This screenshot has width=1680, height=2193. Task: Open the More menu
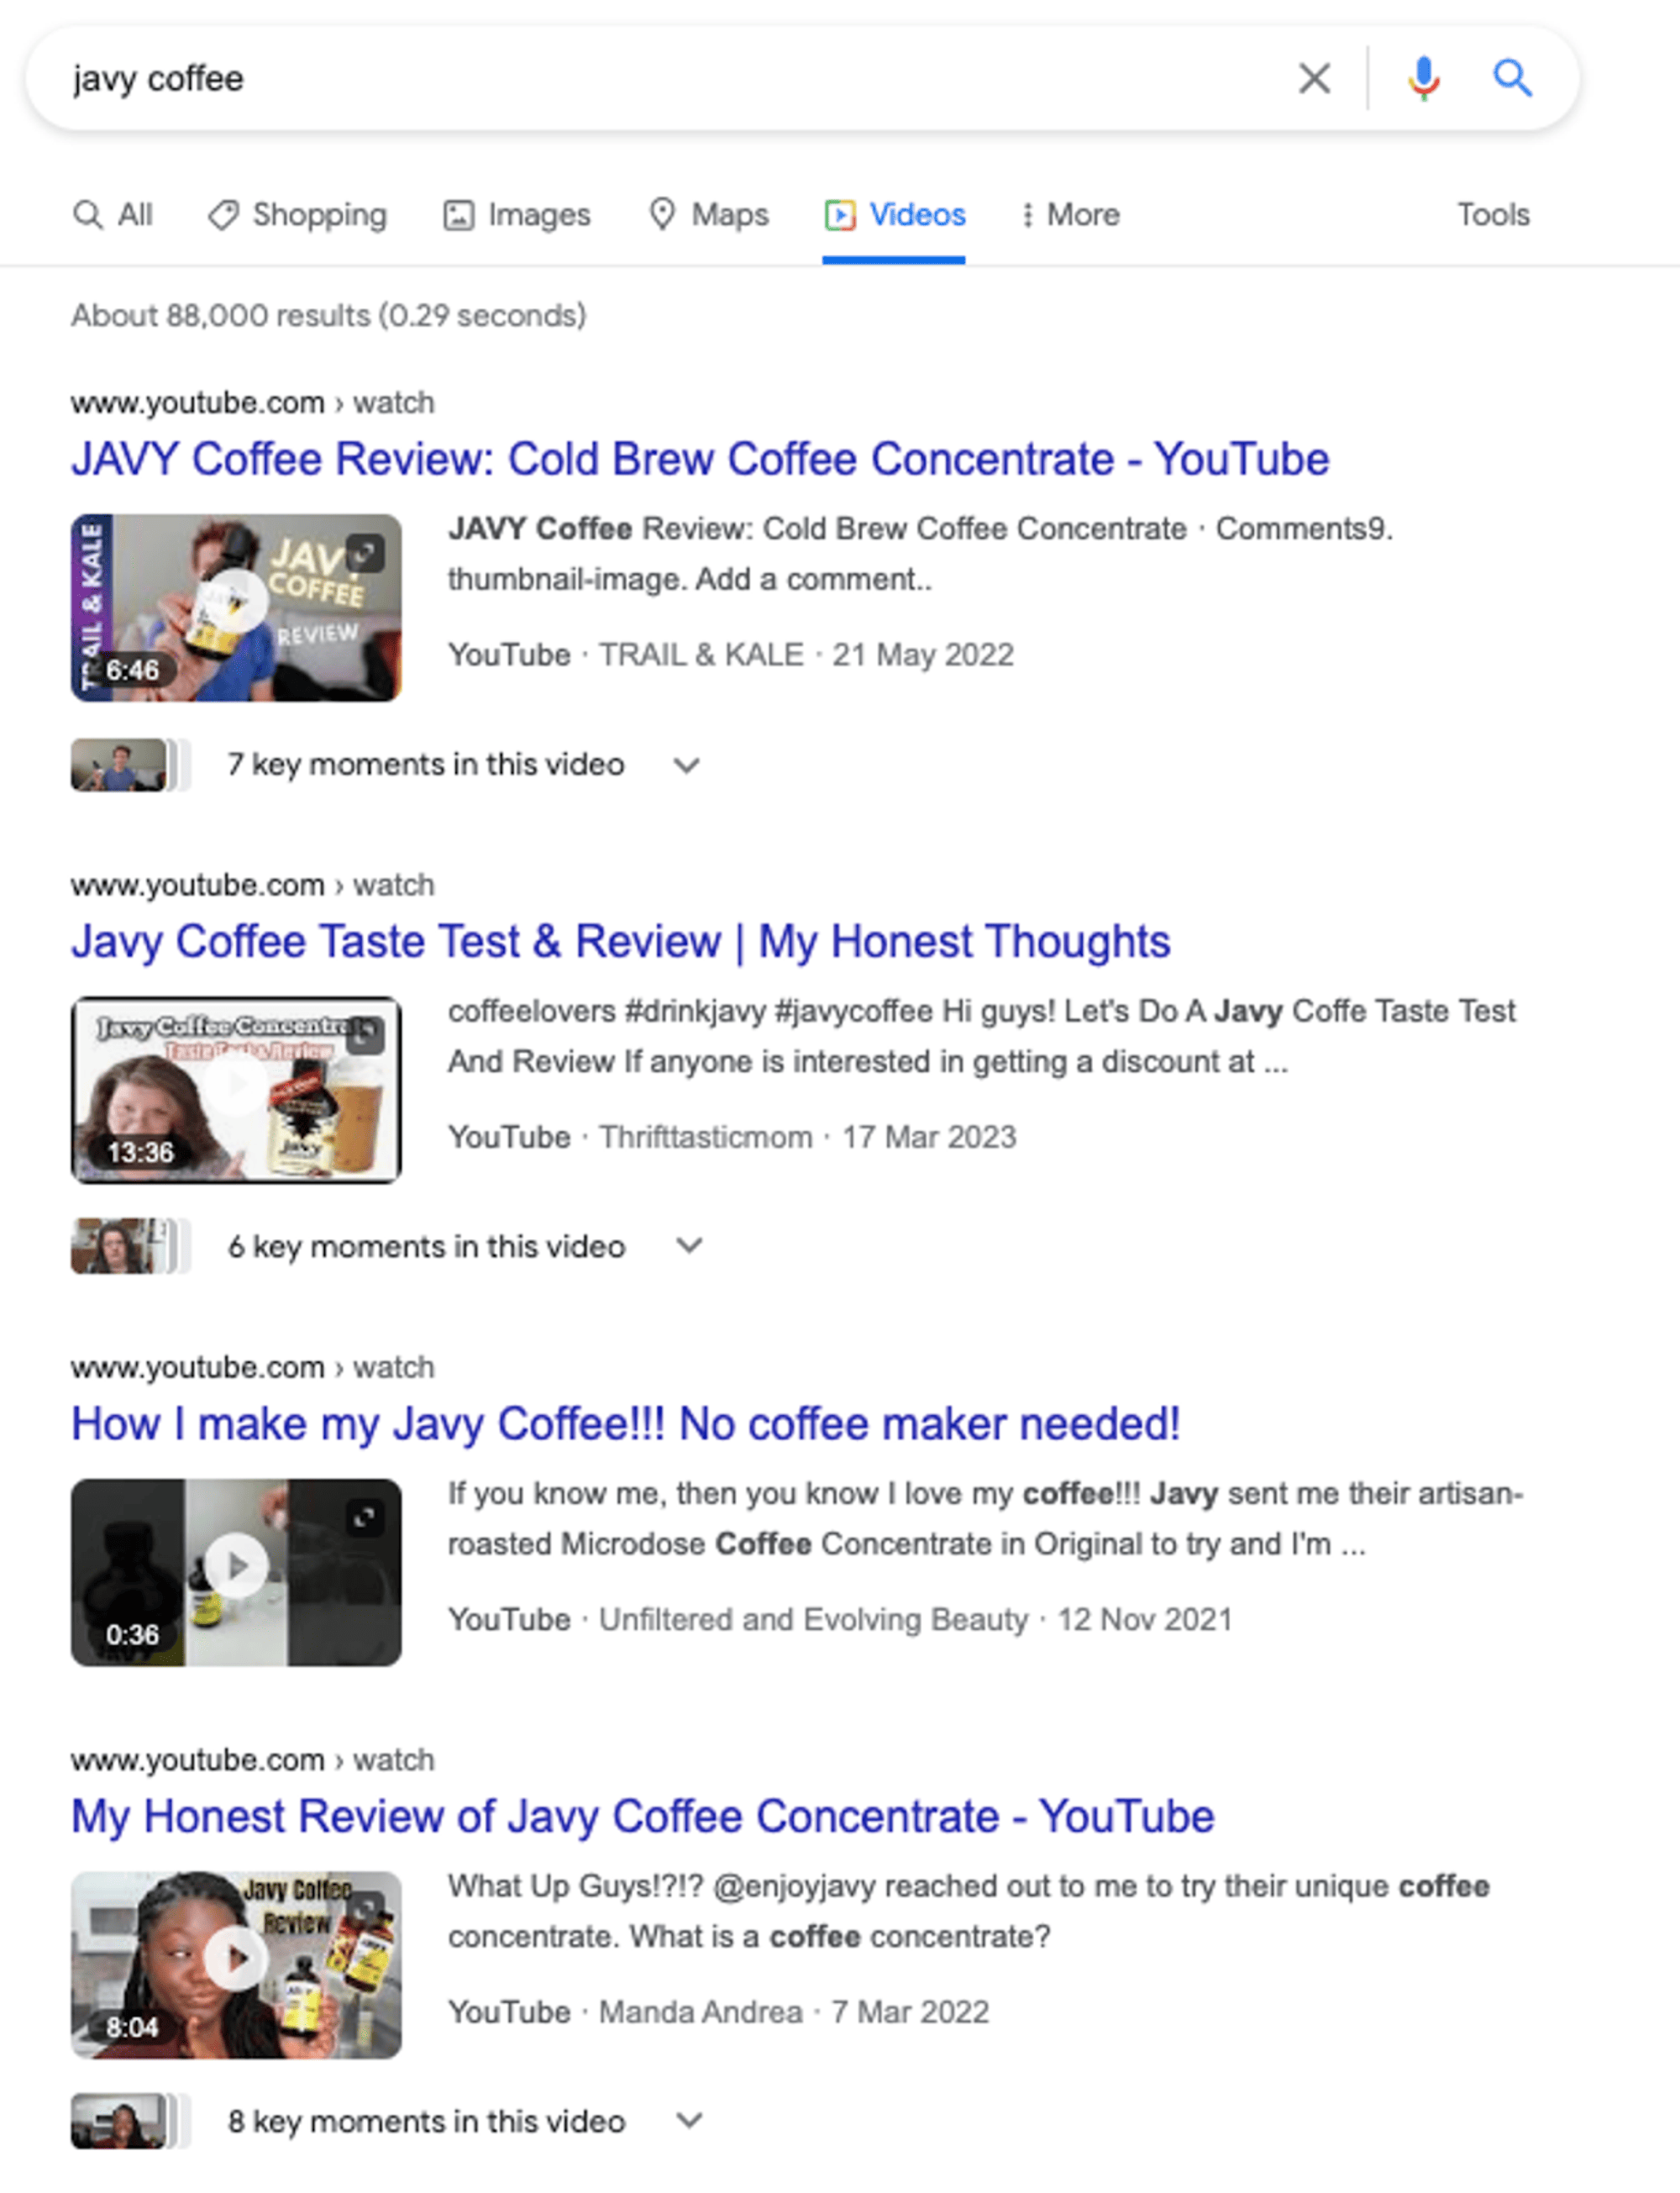click(x=1069, y=215)
